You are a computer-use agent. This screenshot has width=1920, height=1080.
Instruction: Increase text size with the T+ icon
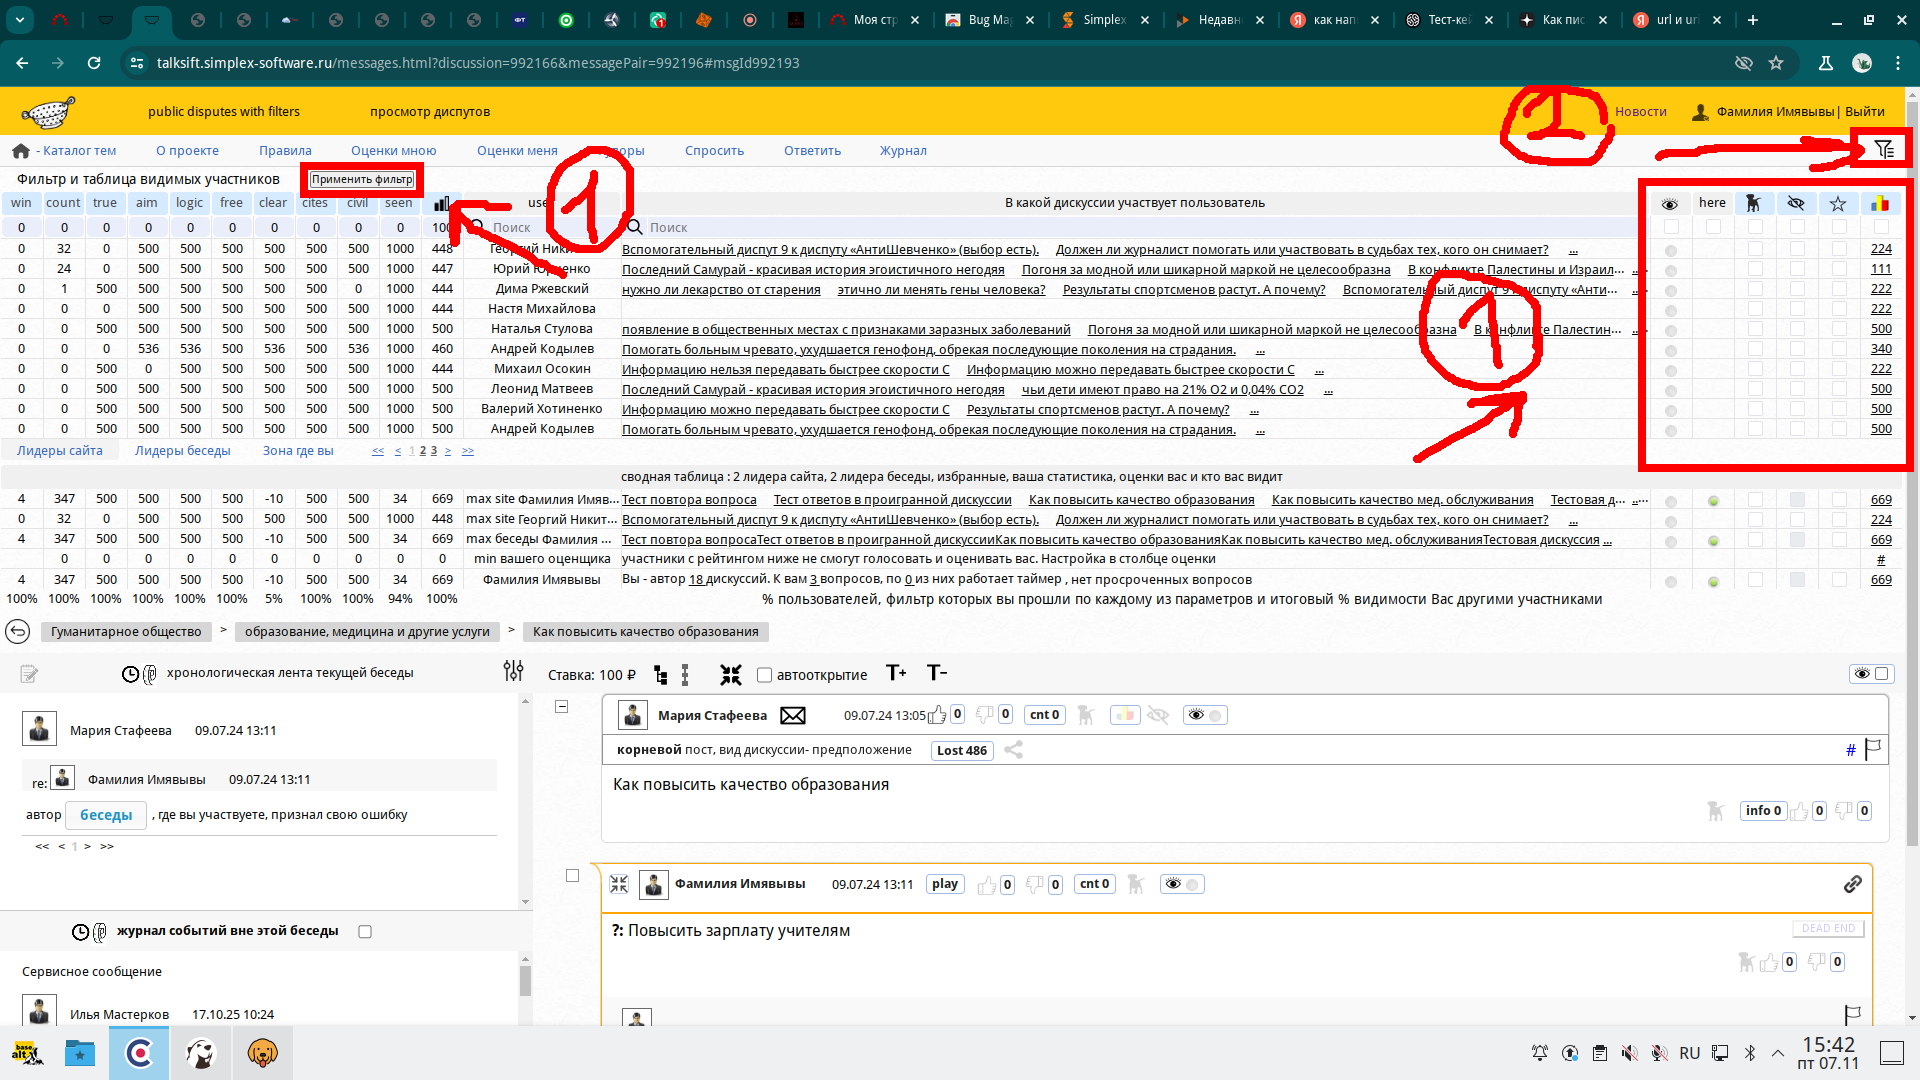pos(895,673)
